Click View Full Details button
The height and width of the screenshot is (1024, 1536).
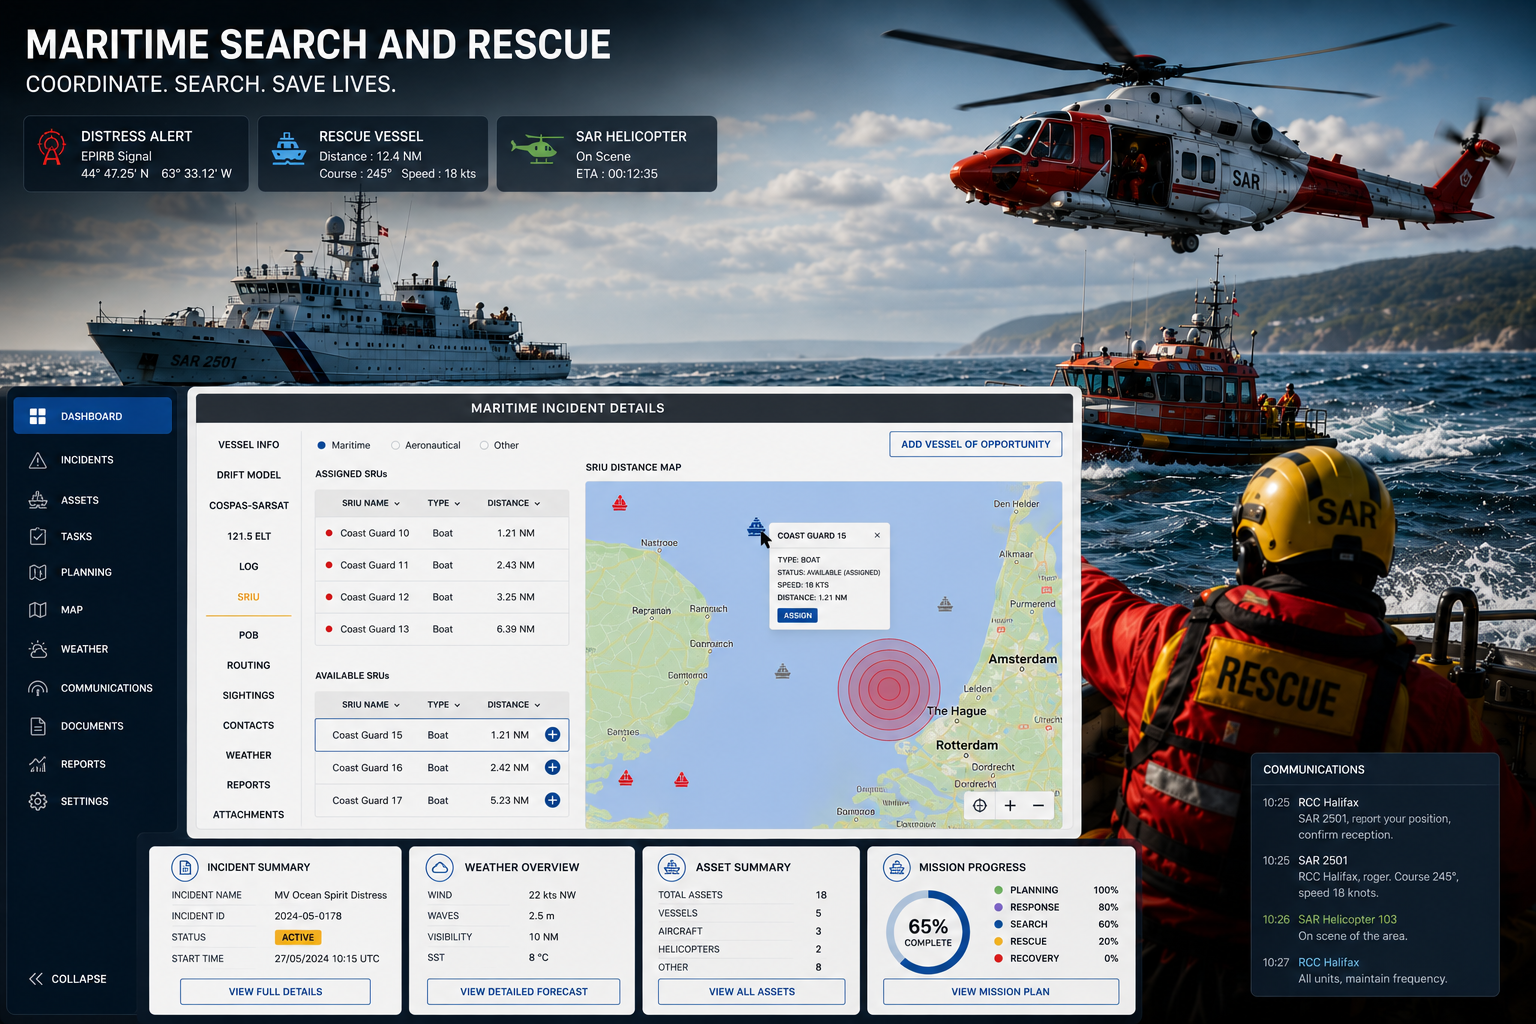tap(275, 992)
